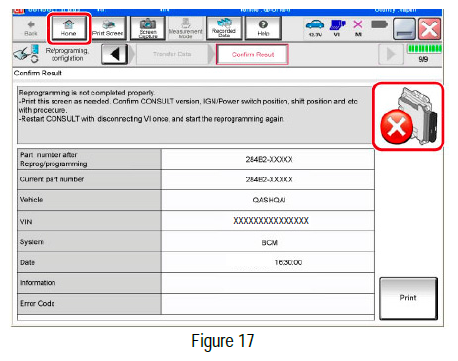458x361 pixels.
Task: Click the 'System' row label
Action: click(32, 242)
